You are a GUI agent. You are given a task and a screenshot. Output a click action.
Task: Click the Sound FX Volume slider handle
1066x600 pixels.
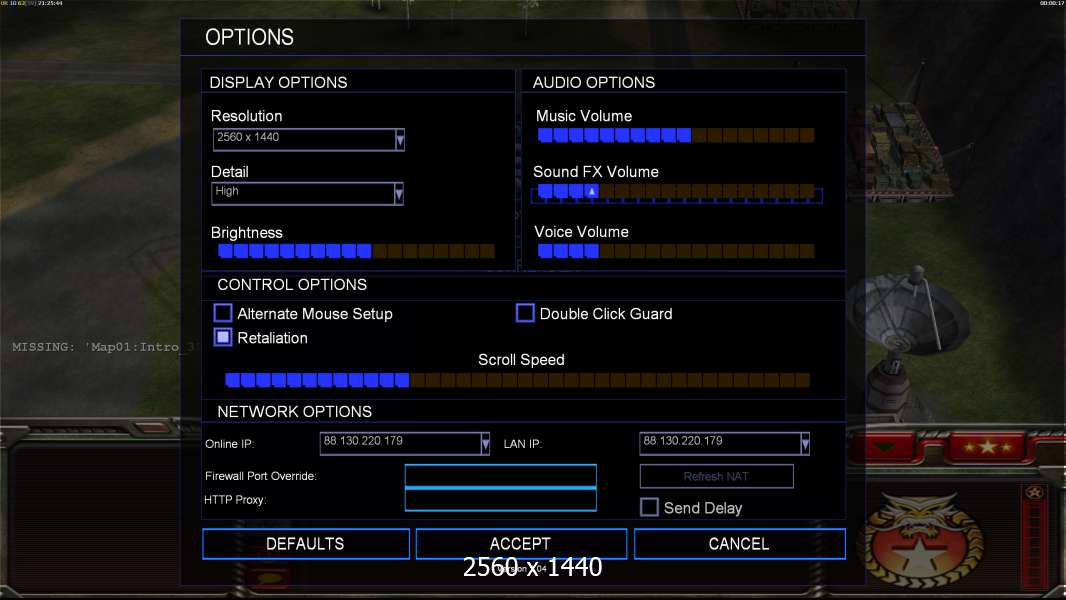[x=592, y=192]
